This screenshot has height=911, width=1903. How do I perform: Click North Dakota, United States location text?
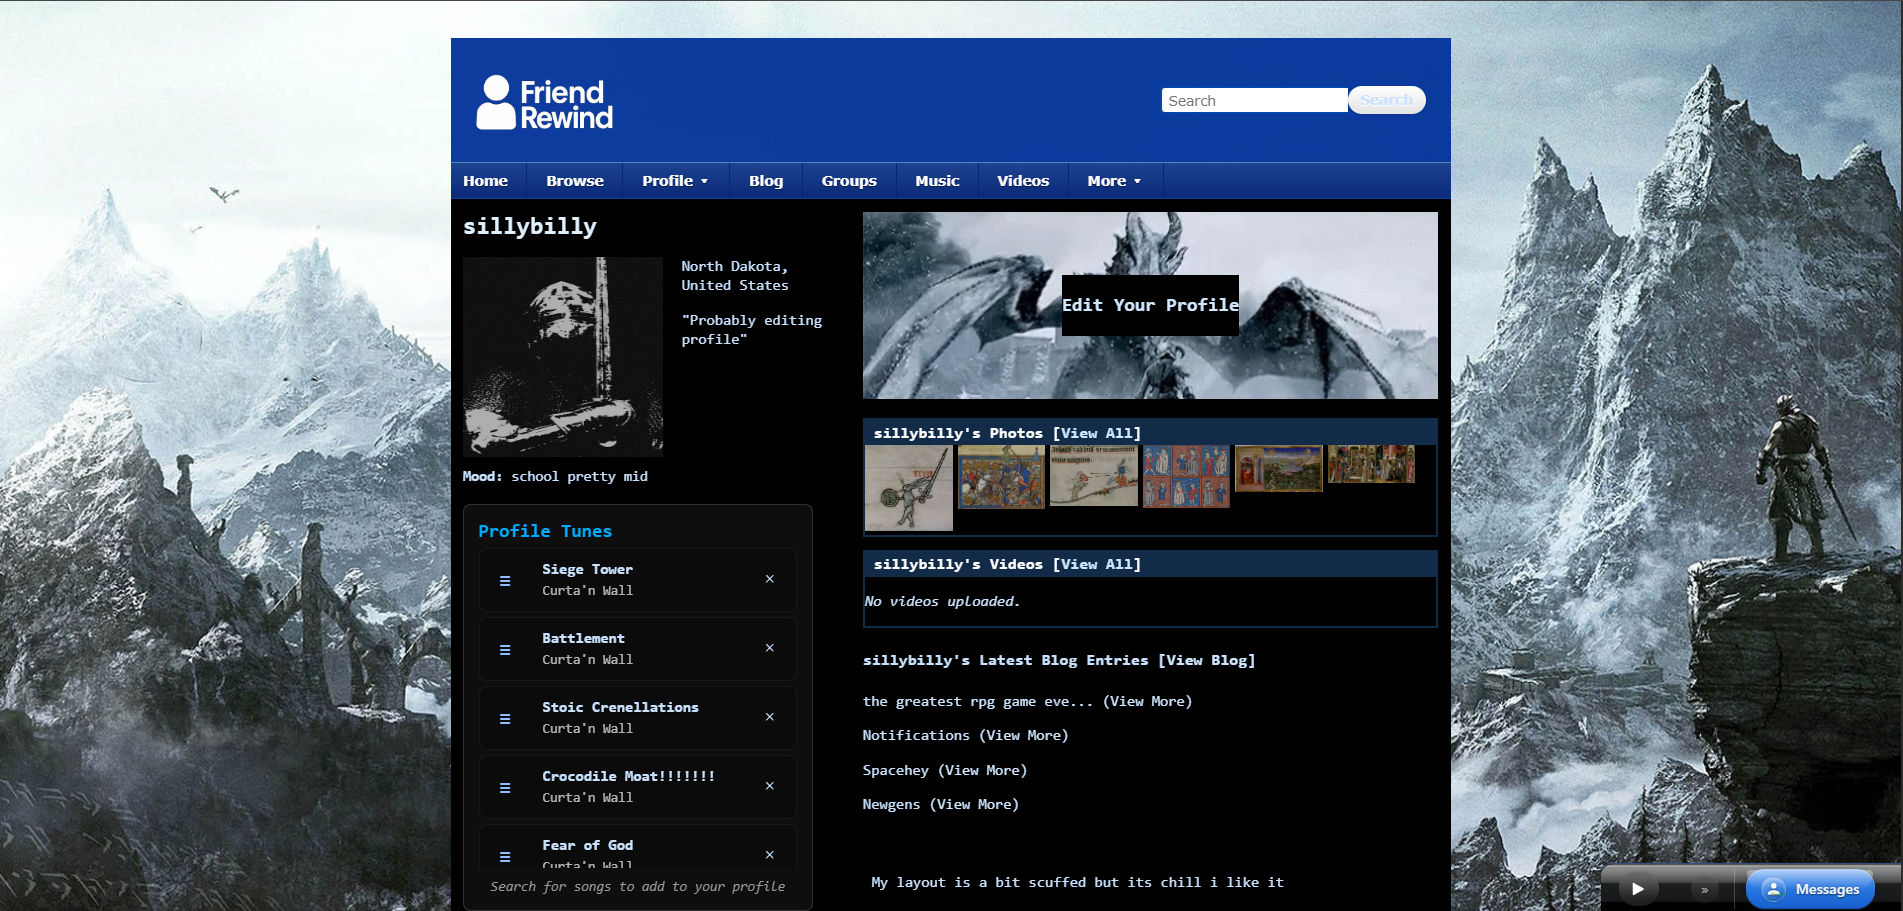[x=735, y=276]
